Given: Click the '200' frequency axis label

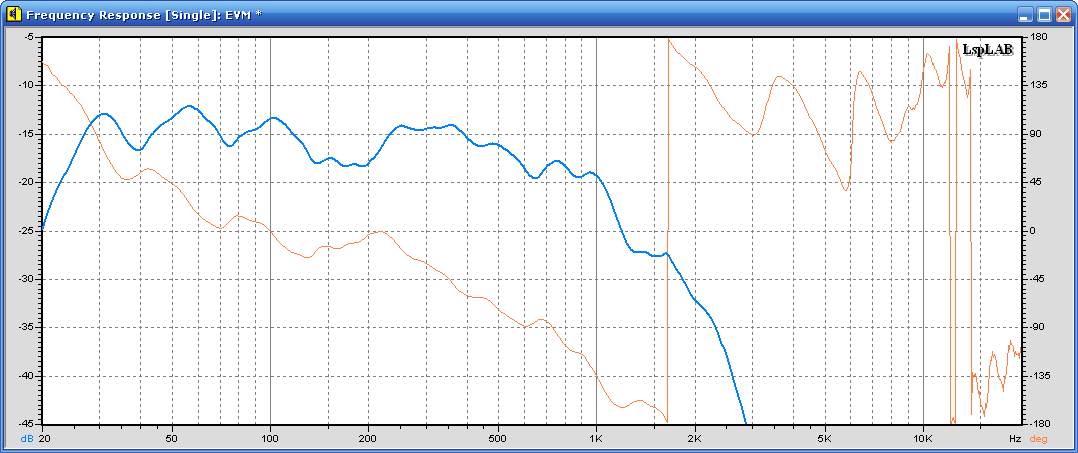Looking at the screenshot, I should click(x=368, y=438).
